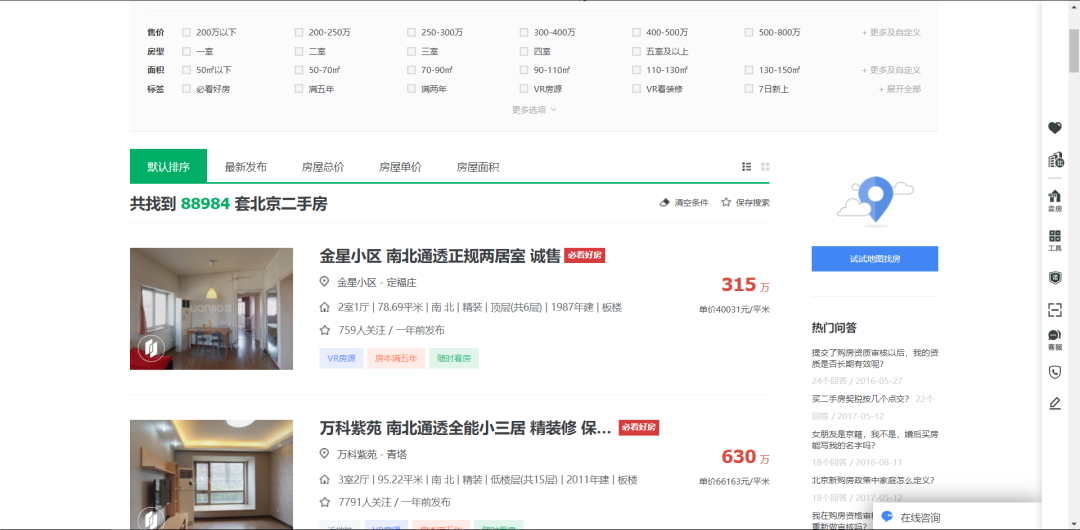Enable the 90-110㎡ area filter
The image size is (1080, 530).
point(524,70)
